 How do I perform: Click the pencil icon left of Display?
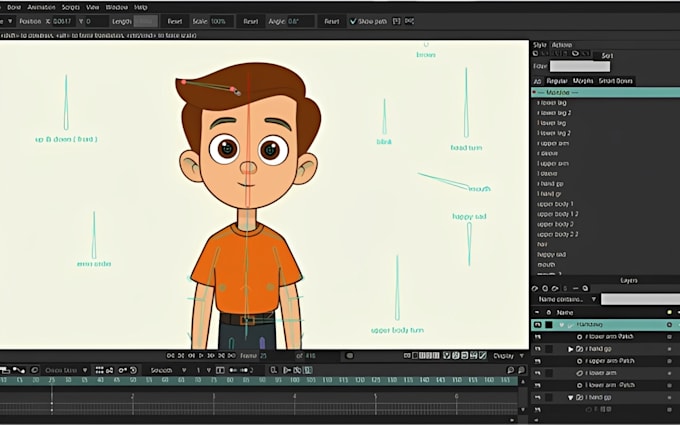483,356
